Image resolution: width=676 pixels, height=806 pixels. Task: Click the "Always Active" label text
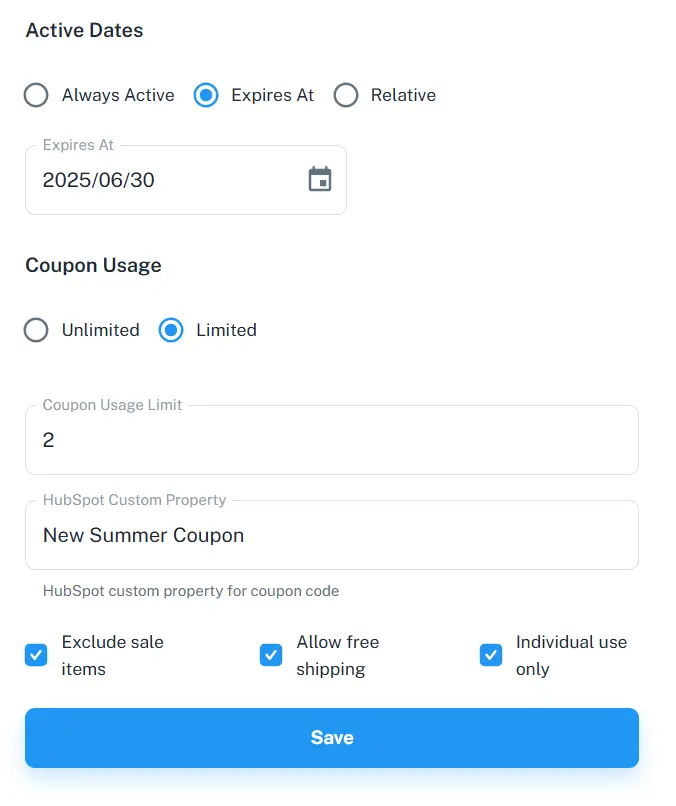[x=118, y=95]
